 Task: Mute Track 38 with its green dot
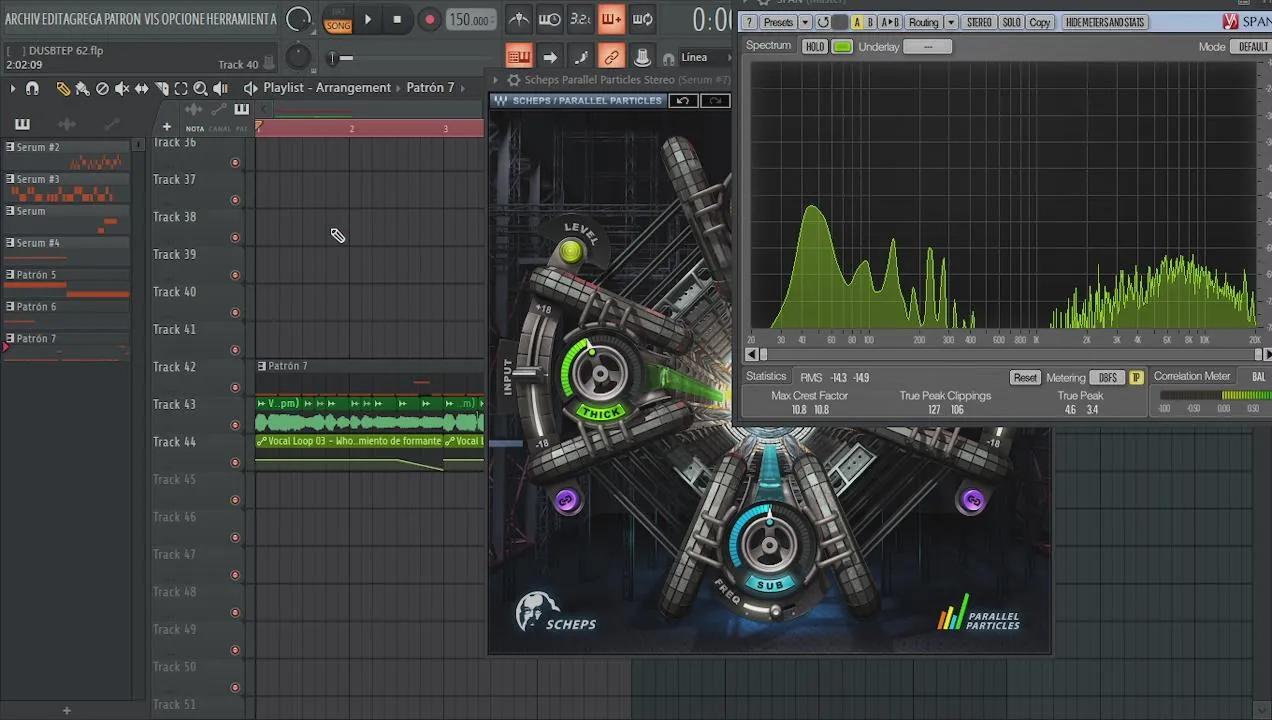point(235,238)
